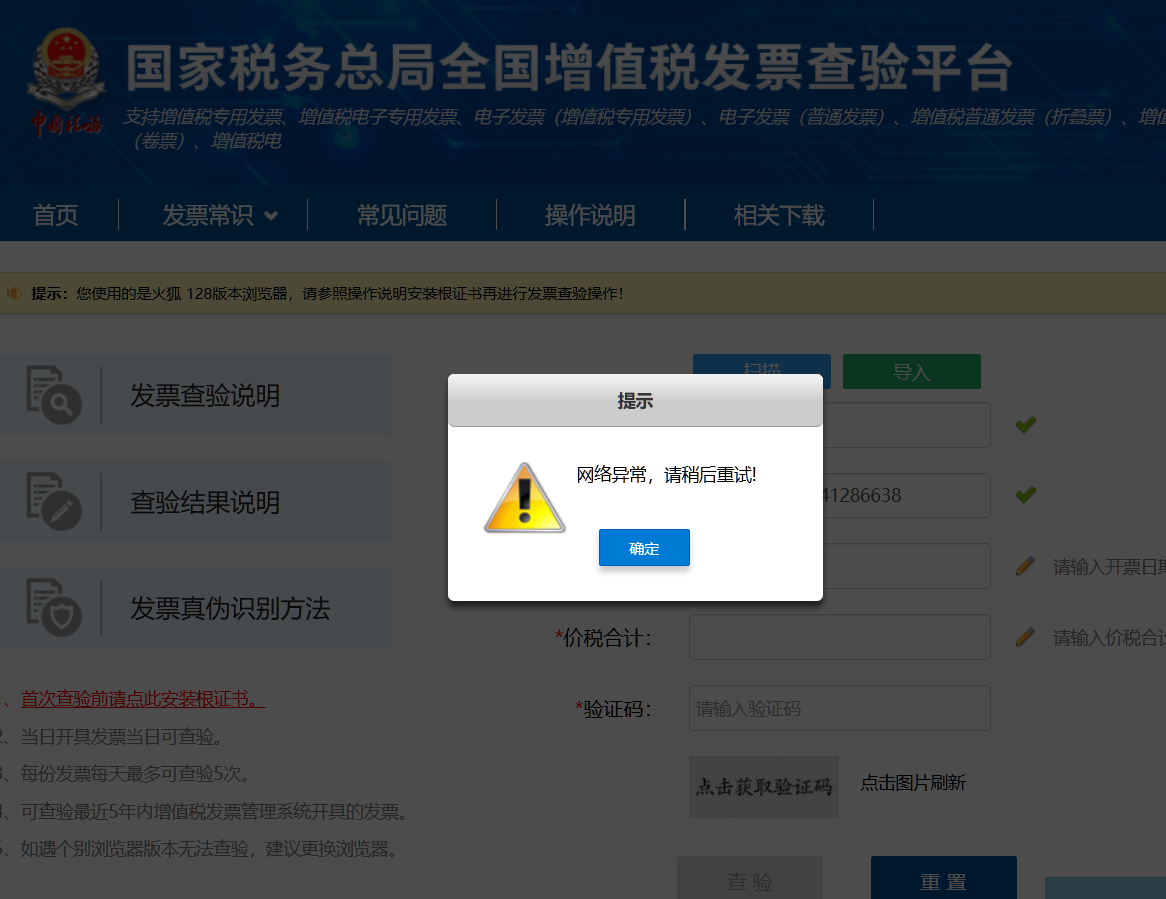Click the document pencil icon for 查验结果说明
Viewport: 1166px width, 899px height.
54,501
